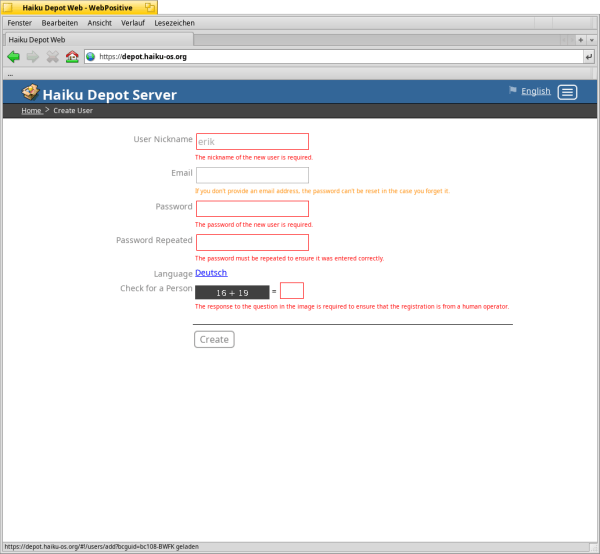This screenshot has height=554, width=600.
Task: Open the Verlauf menu
Action: (x=132, y=22)
